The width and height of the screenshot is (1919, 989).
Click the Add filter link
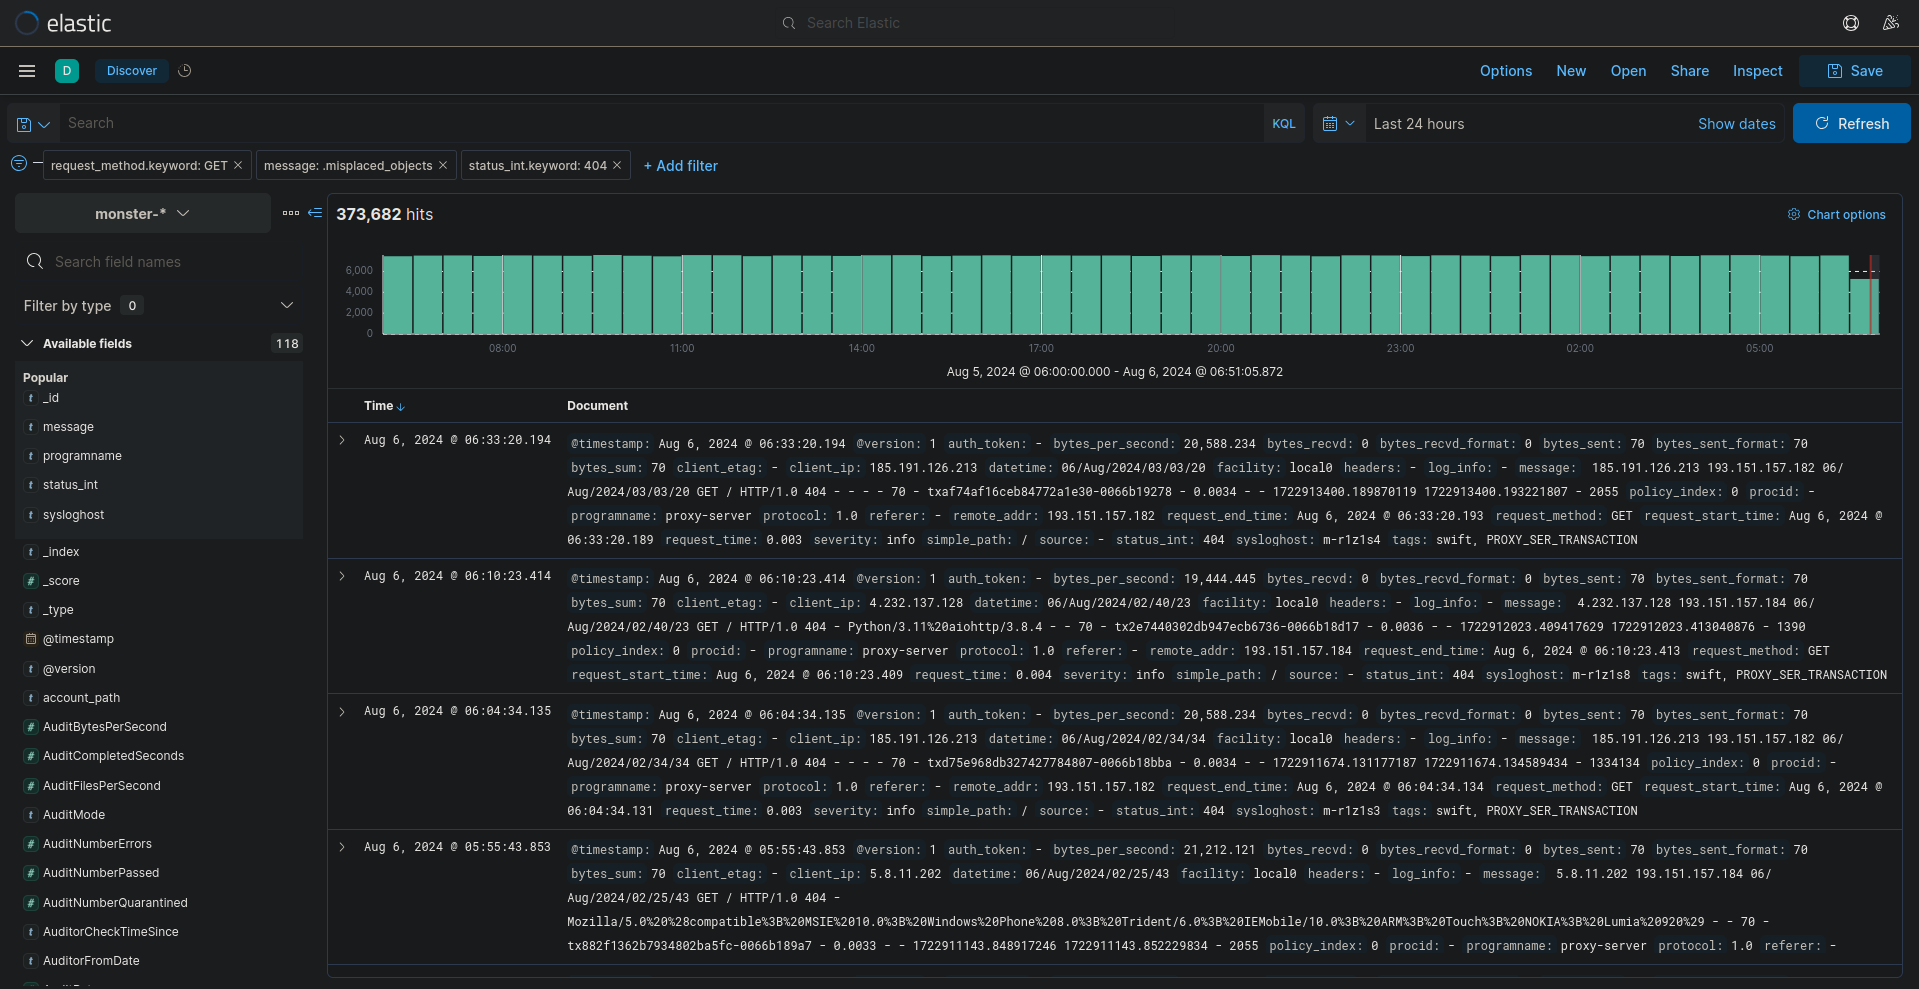[681, 166]
